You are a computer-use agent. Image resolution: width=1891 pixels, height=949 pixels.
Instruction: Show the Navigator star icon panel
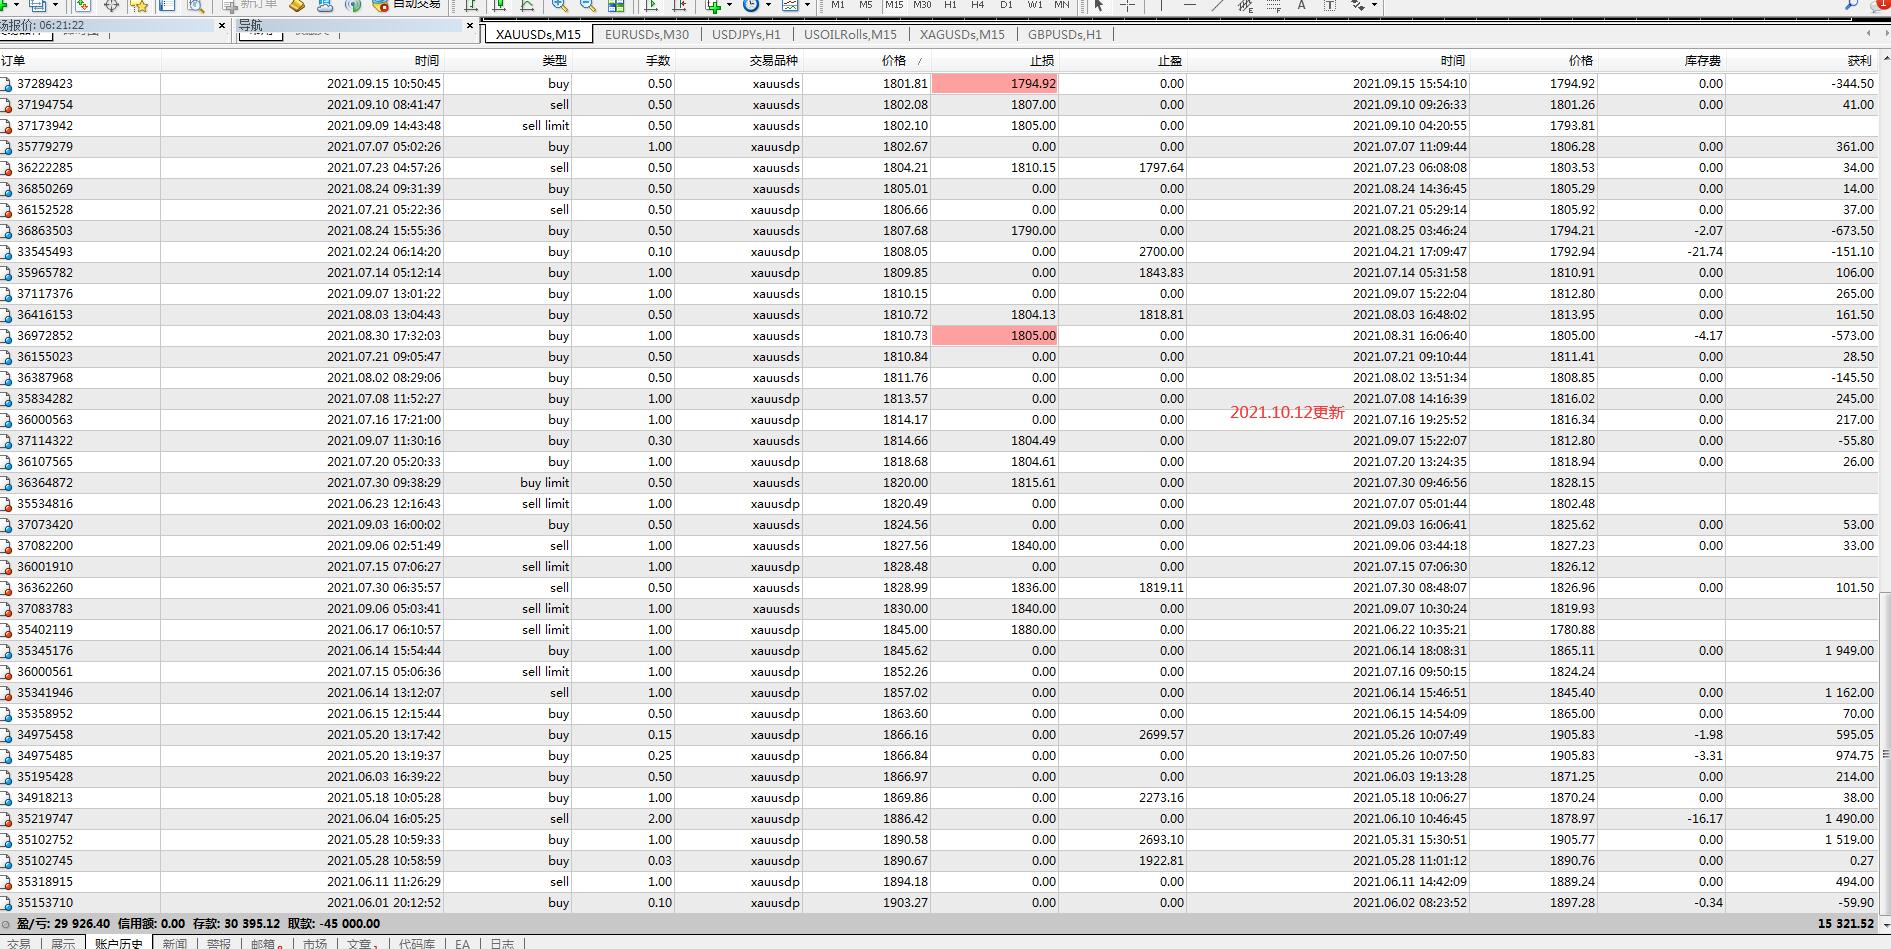tap(139, 5)
